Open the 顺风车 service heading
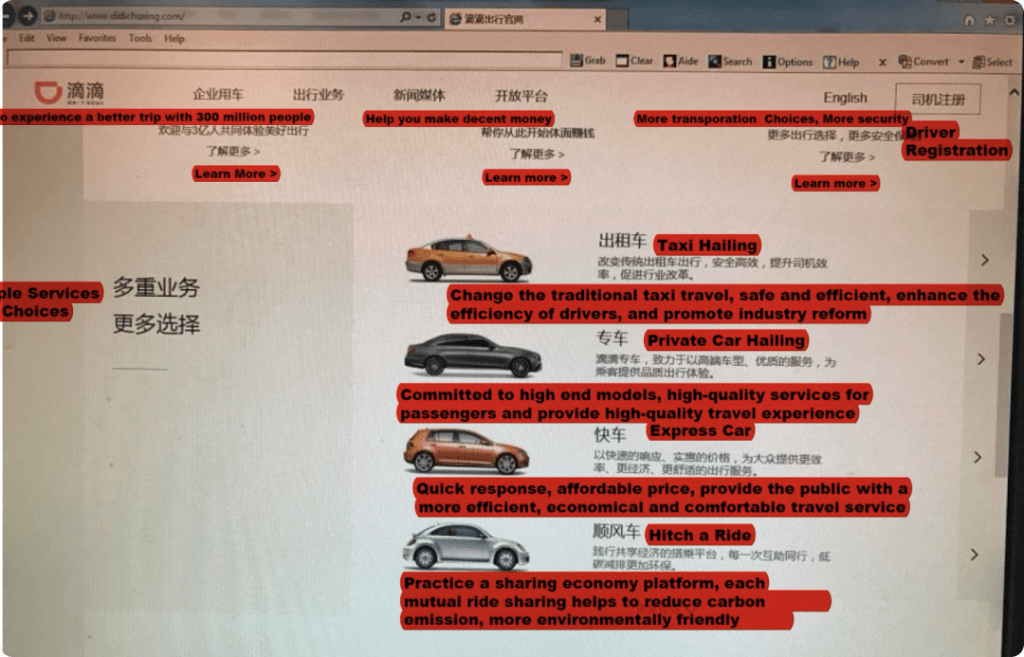This screenshot has width=1024, height=657. (x=616, y=532)
